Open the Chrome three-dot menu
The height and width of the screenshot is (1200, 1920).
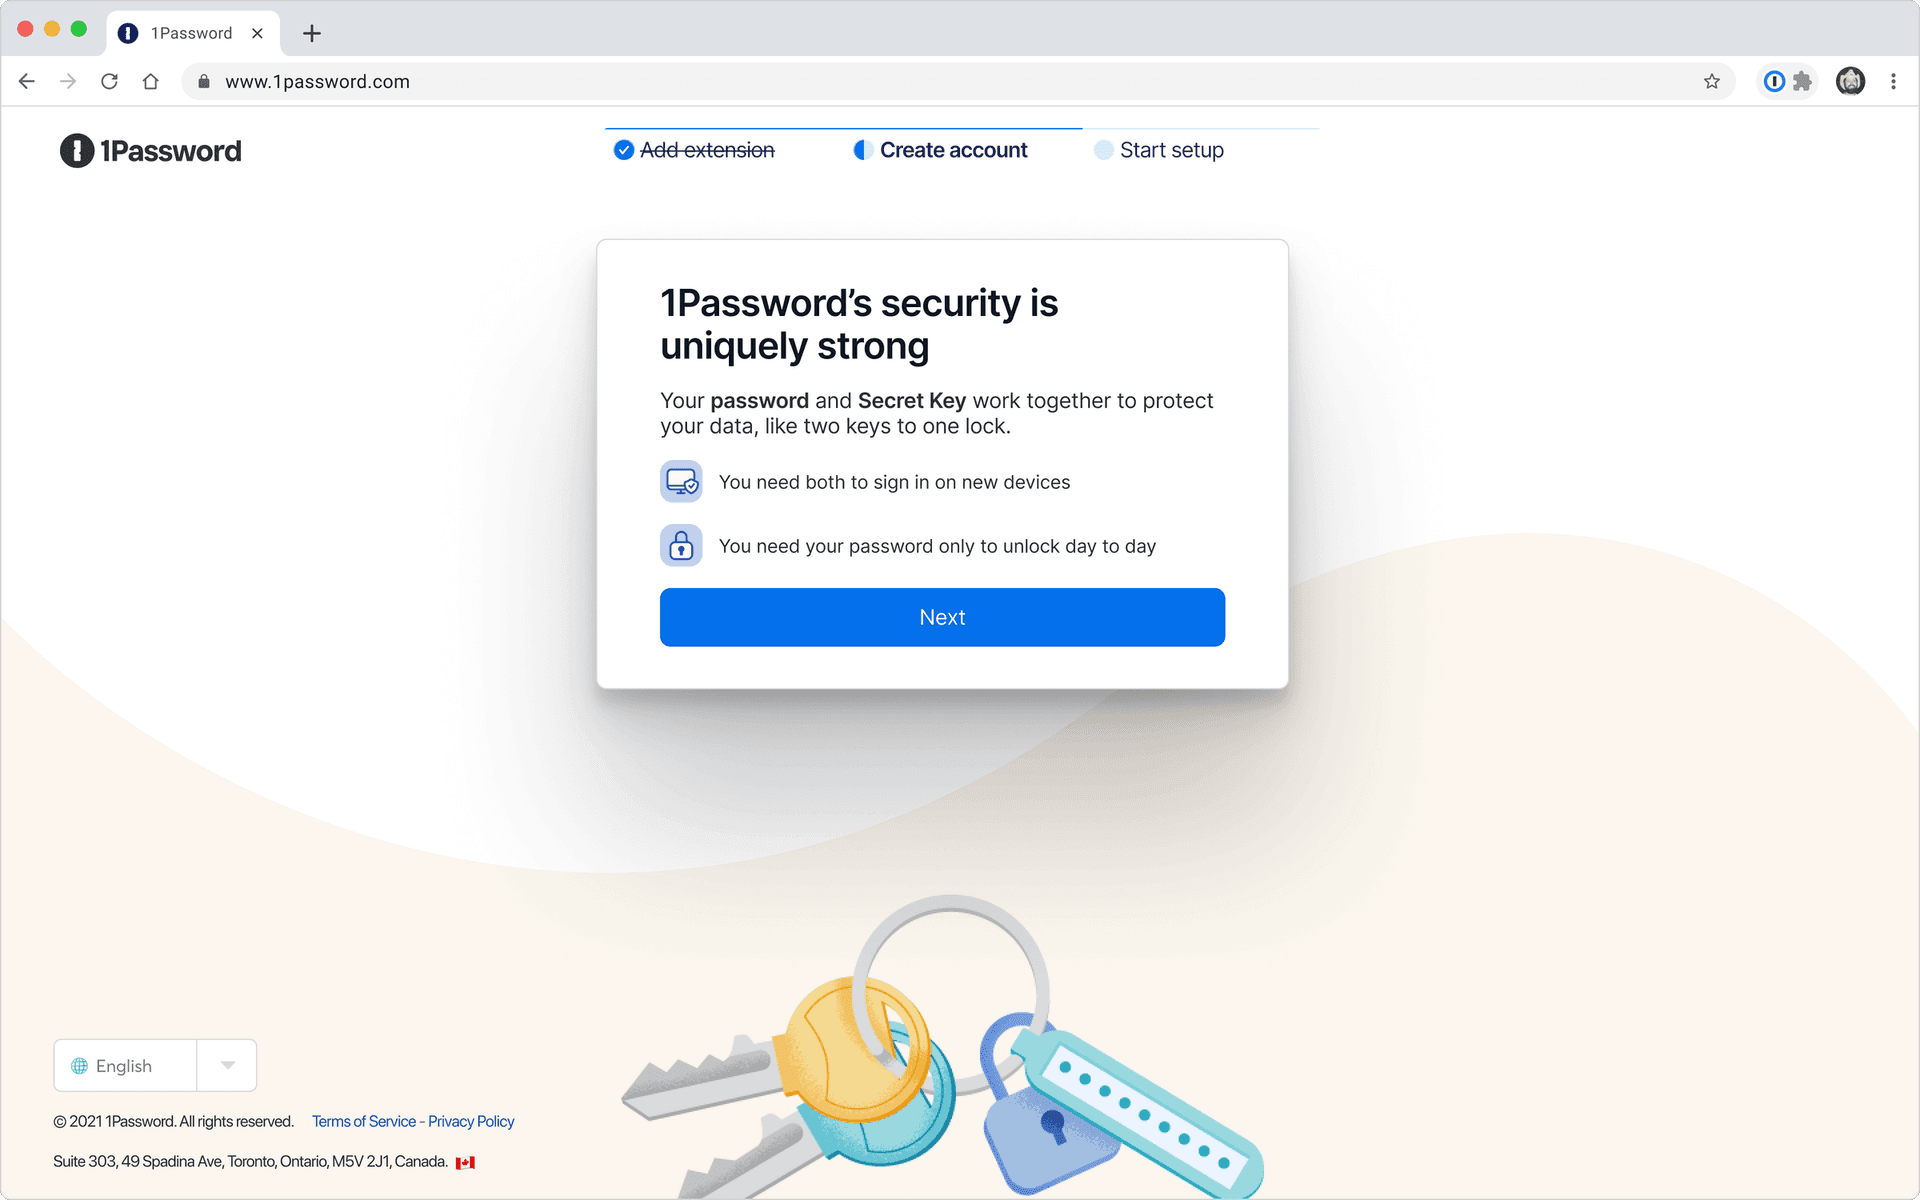[x=1893, y=82]
